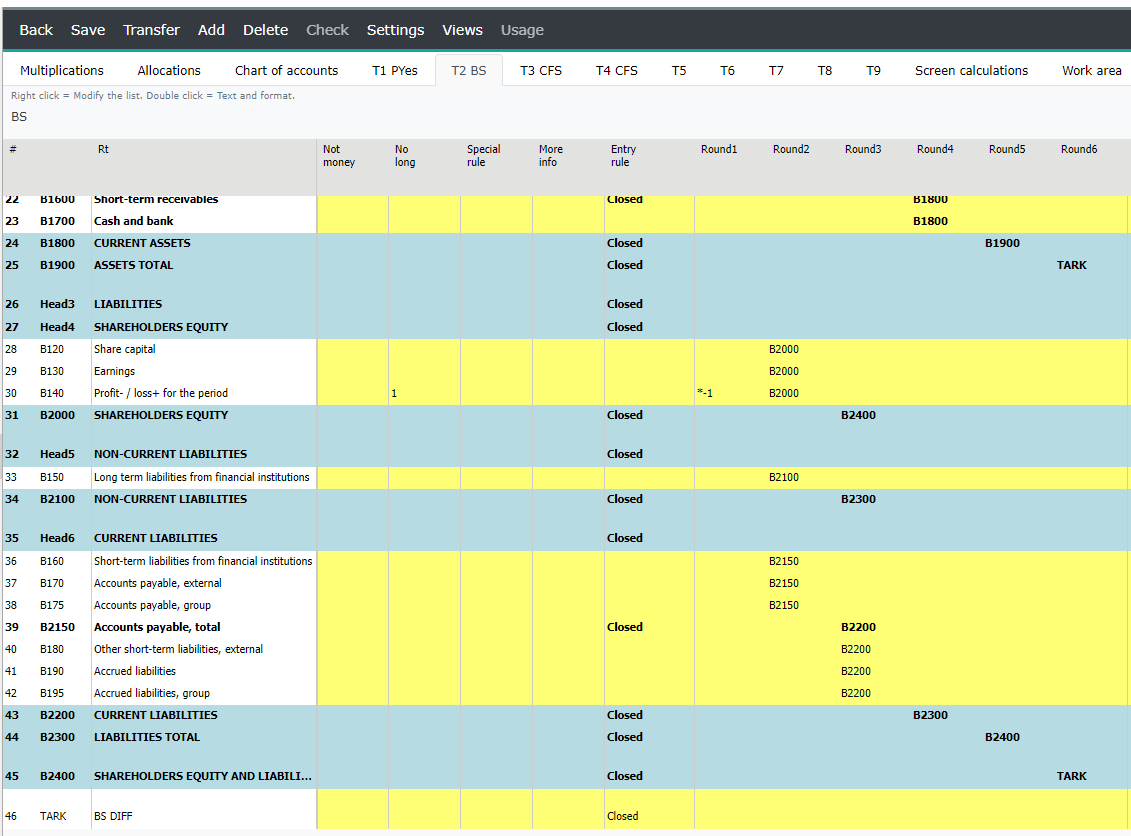Switch to tab T5
The width and height of the screenshot is (1131, 836).
tap(679, 70)
